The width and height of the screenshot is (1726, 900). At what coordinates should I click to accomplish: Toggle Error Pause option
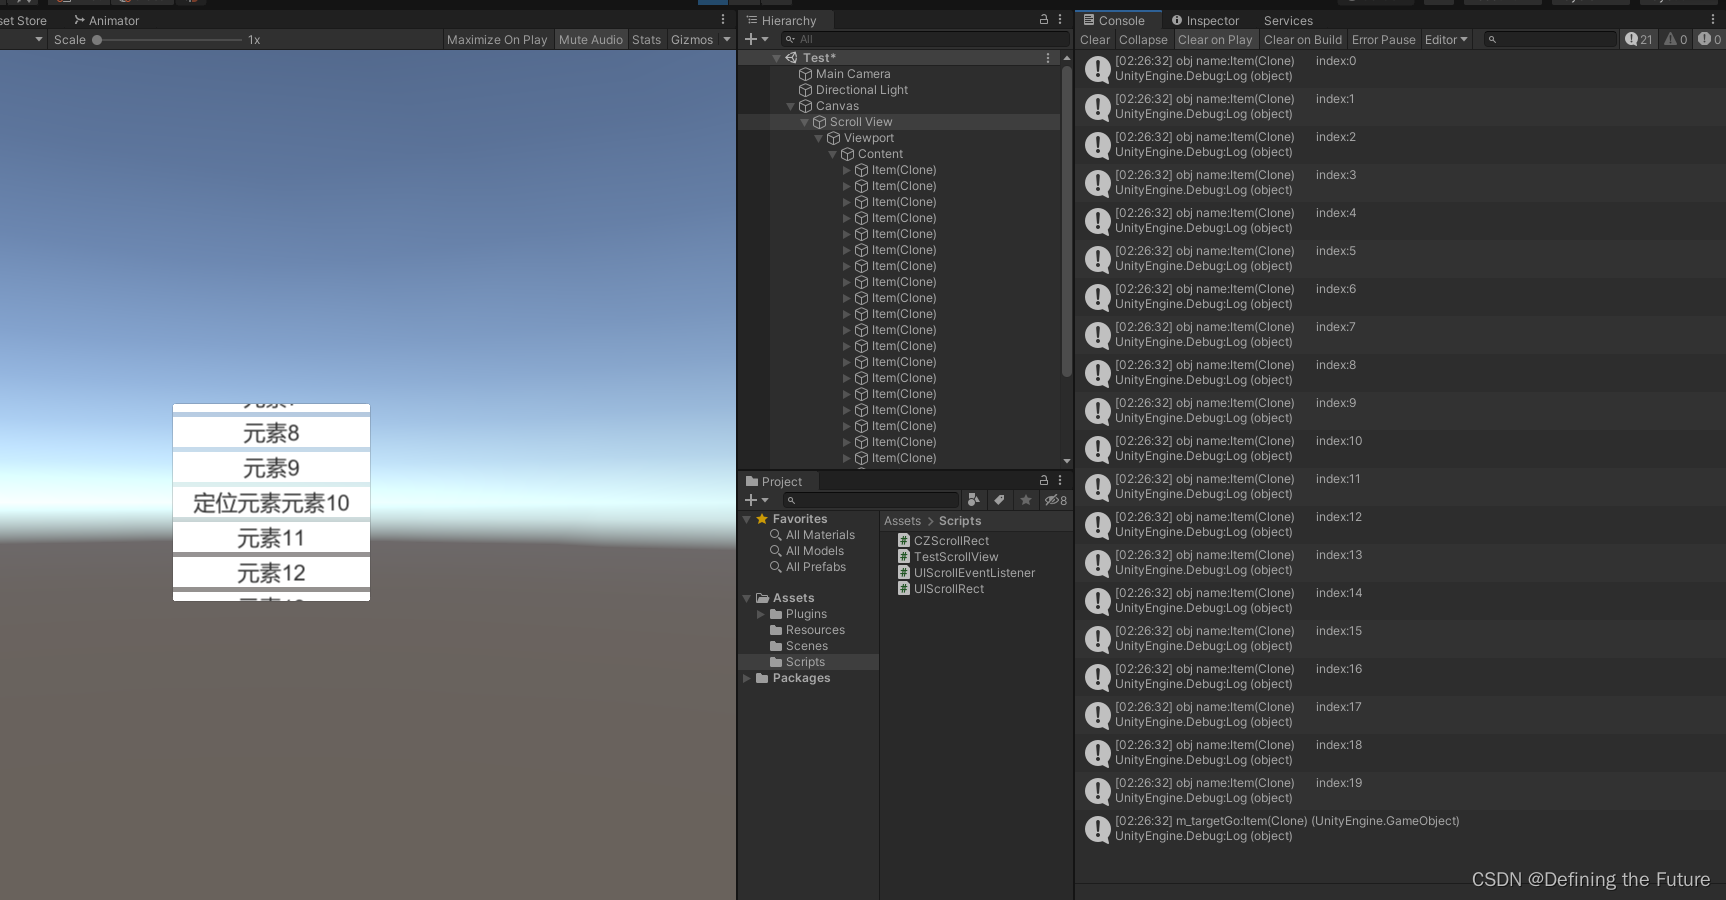point(1383,40)
